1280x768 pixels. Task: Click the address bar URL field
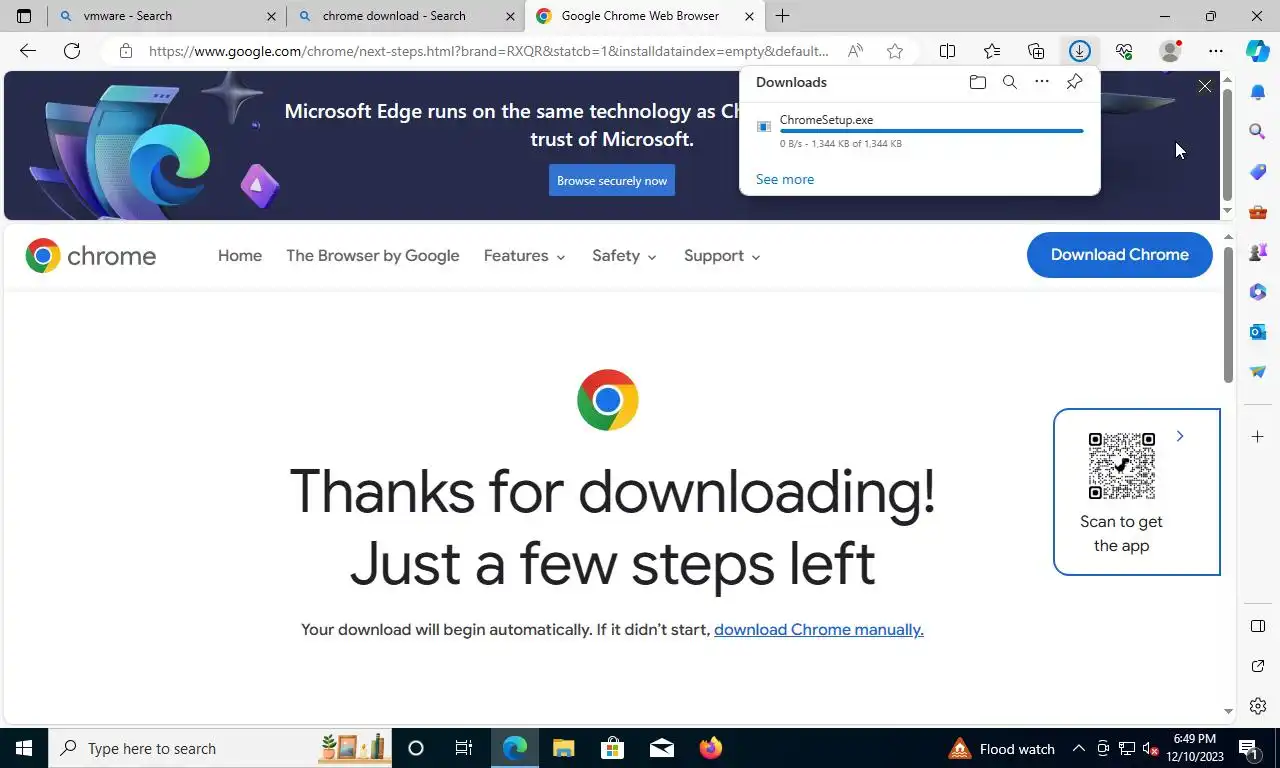tap(488, 51)
